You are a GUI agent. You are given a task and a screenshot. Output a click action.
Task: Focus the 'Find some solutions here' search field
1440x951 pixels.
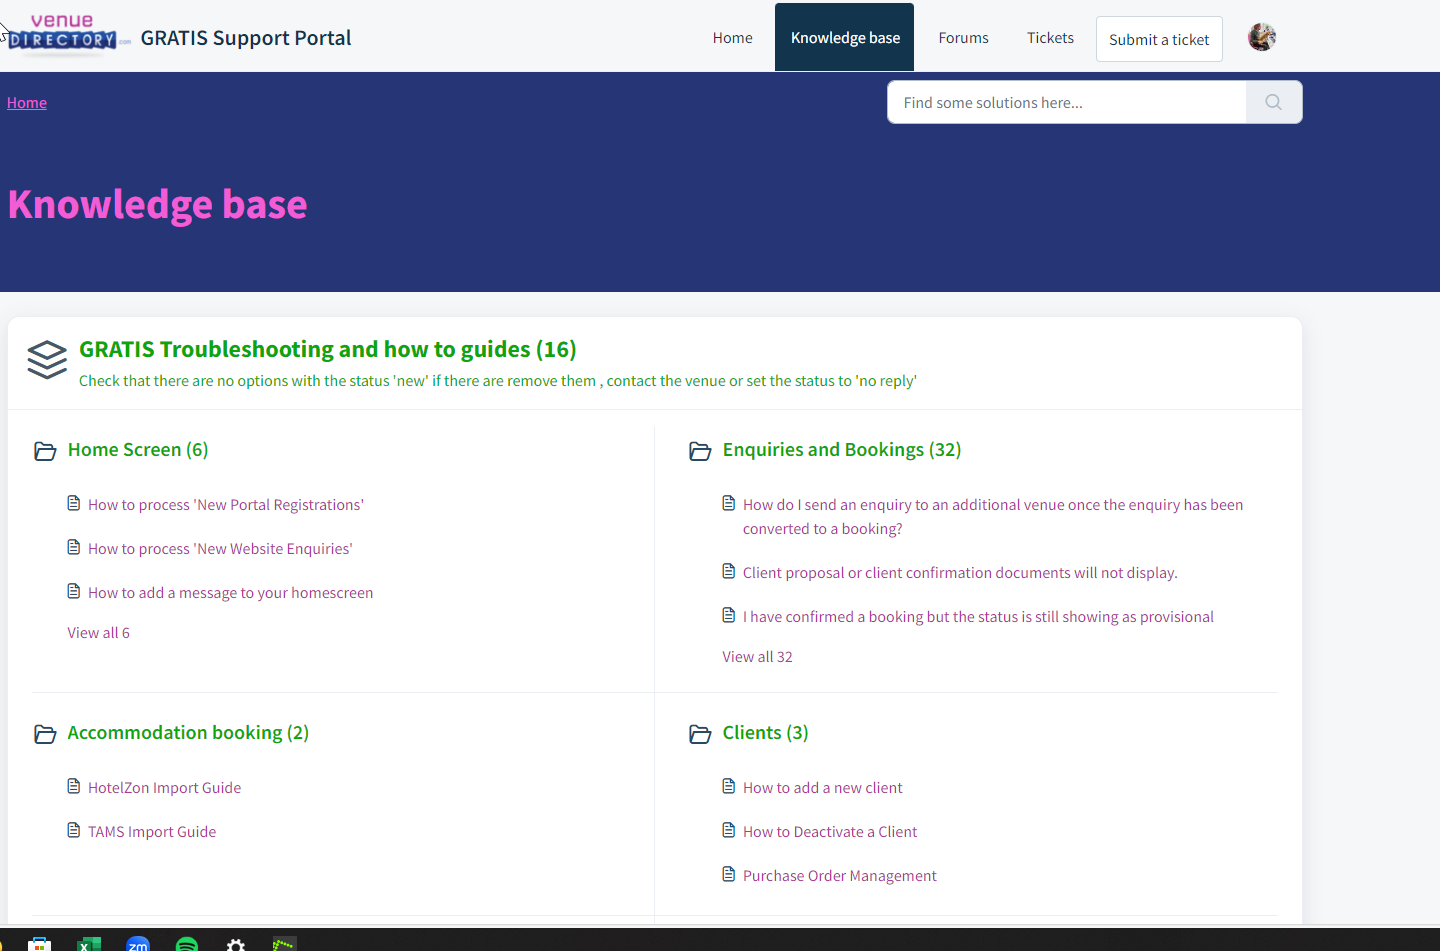(x=1067, y=102)
